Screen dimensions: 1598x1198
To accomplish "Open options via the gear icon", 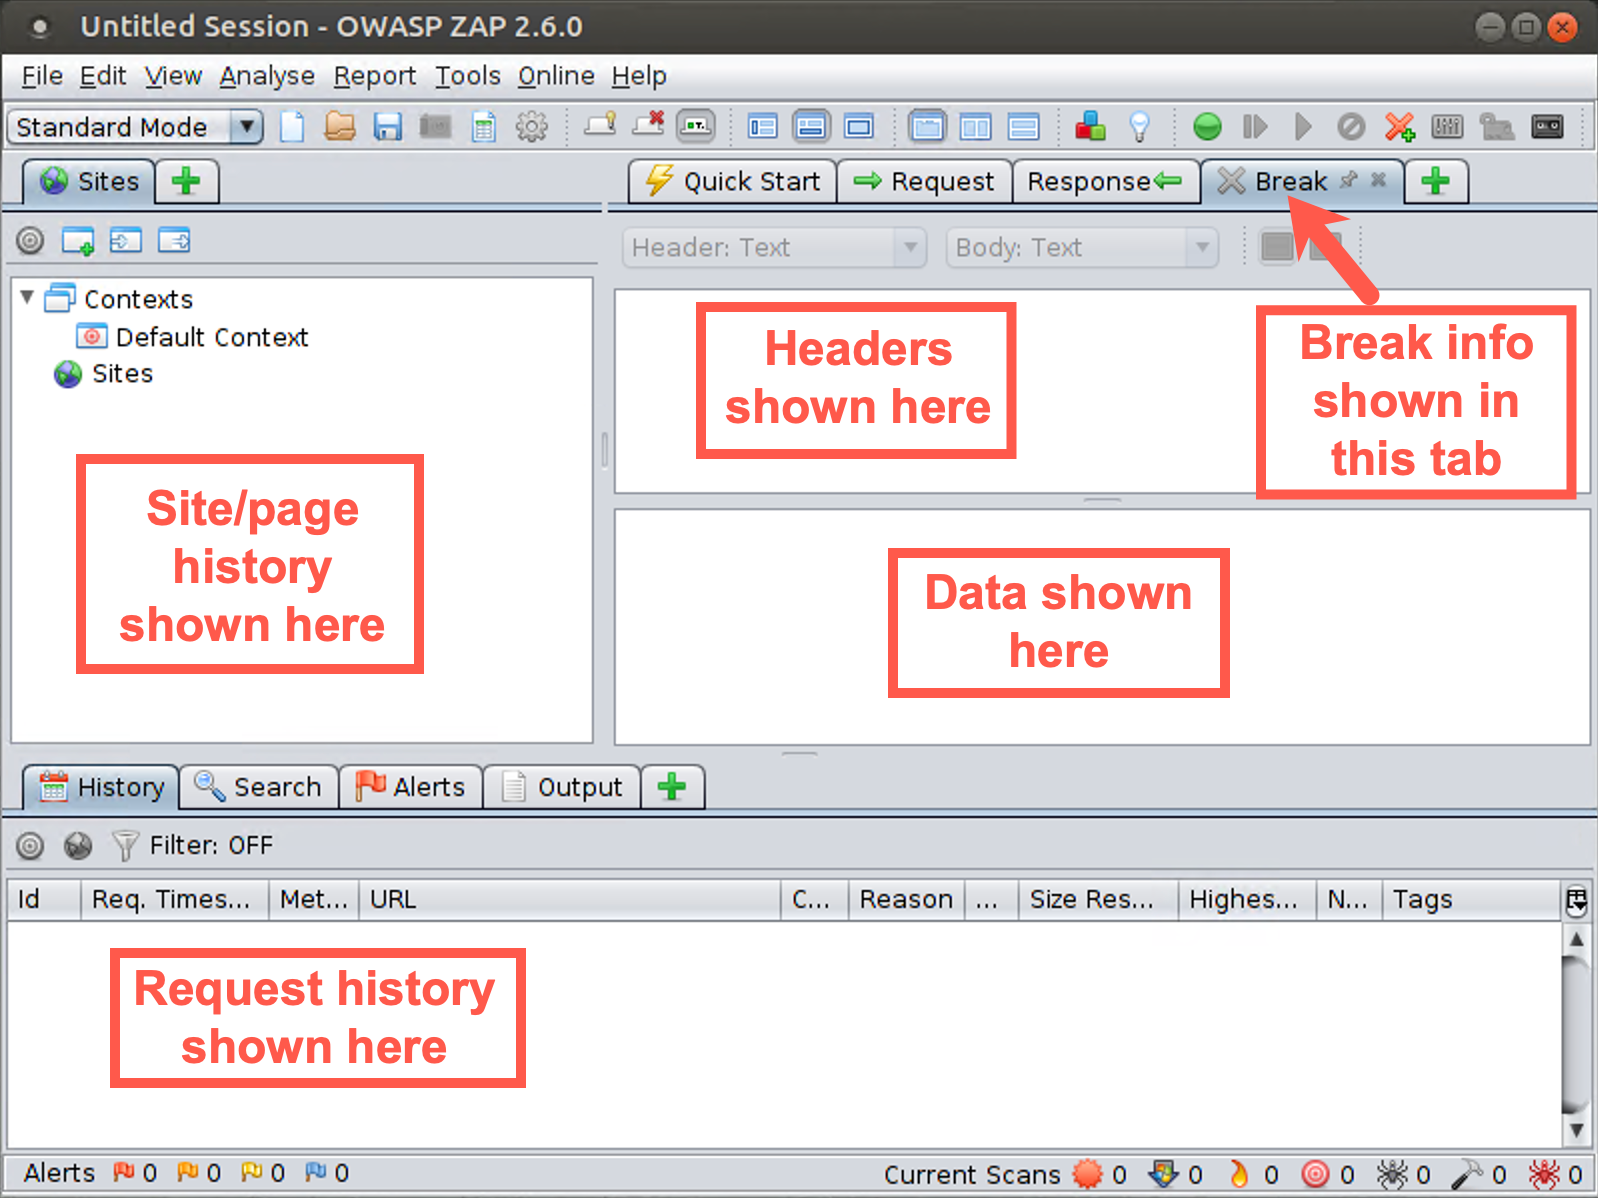I will point(531,127).
